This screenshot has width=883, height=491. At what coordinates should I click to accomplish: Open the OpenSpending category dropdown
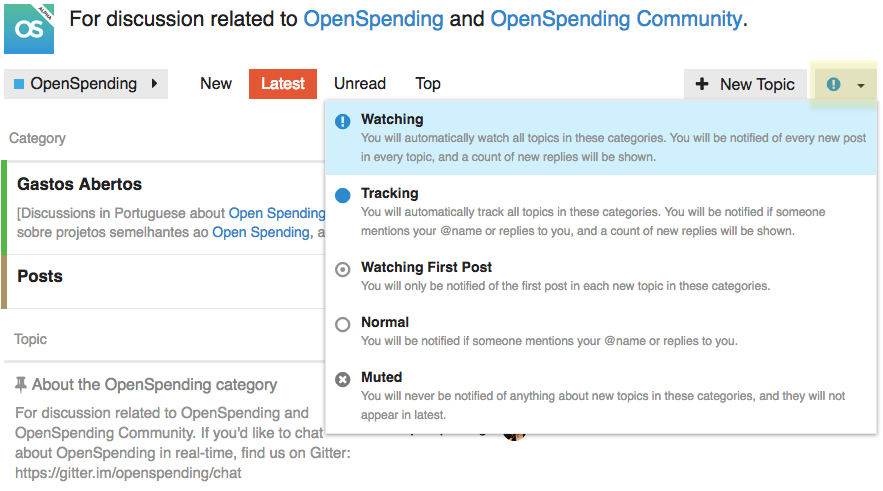tap(86, 84)
